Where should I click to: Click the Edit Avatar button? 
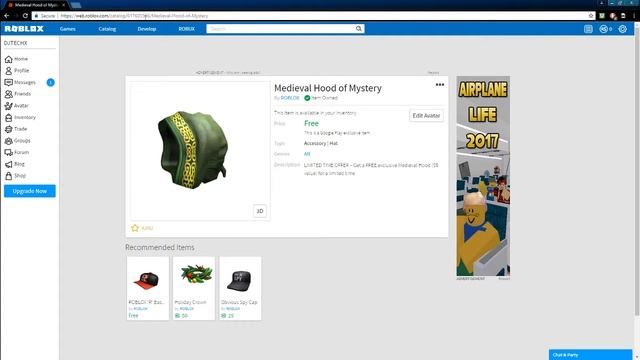(x=426, y=116)
